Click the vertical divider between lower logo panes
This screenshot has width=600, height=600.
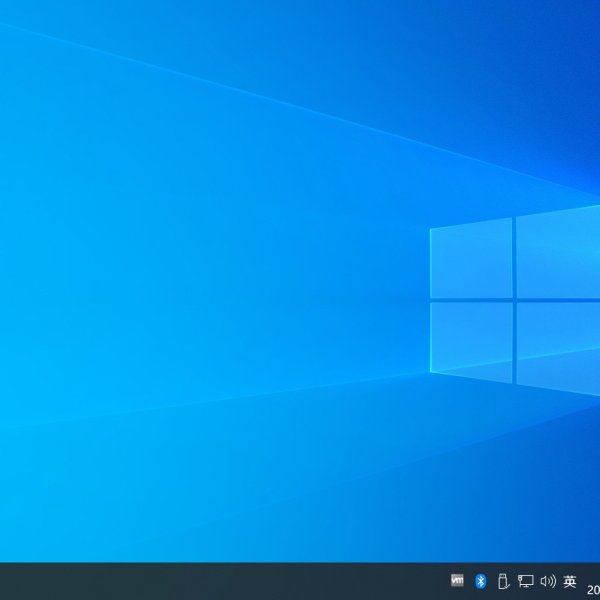click(x=514, y=341)
